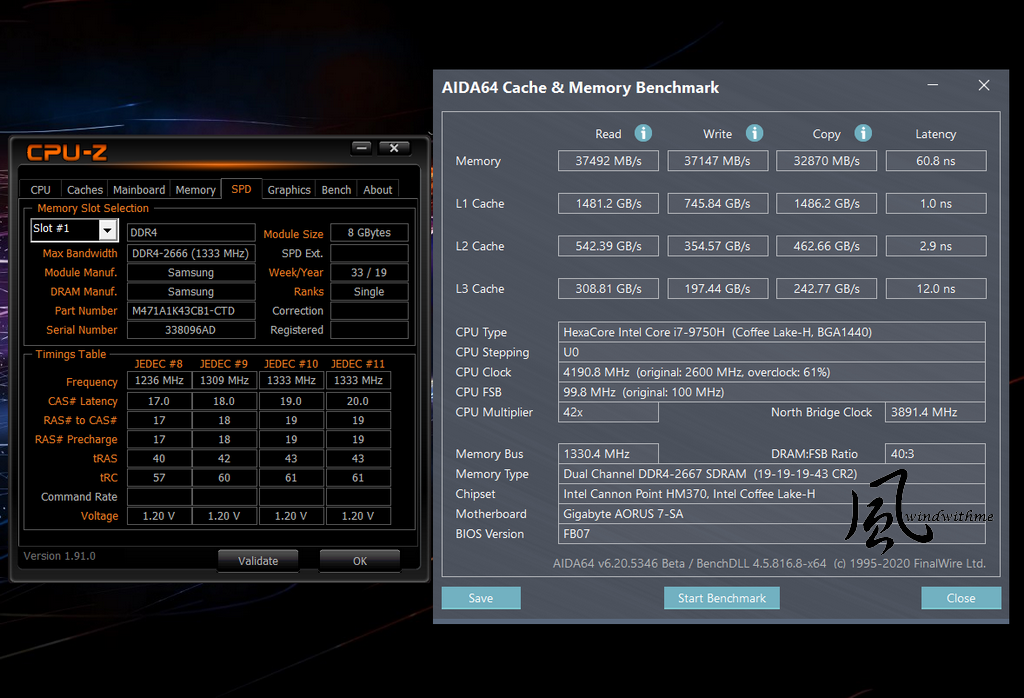Screen dimensions: 1024x698
Task: Click the CPU Type field showing i7-9750H
Action: click(771, 332)
